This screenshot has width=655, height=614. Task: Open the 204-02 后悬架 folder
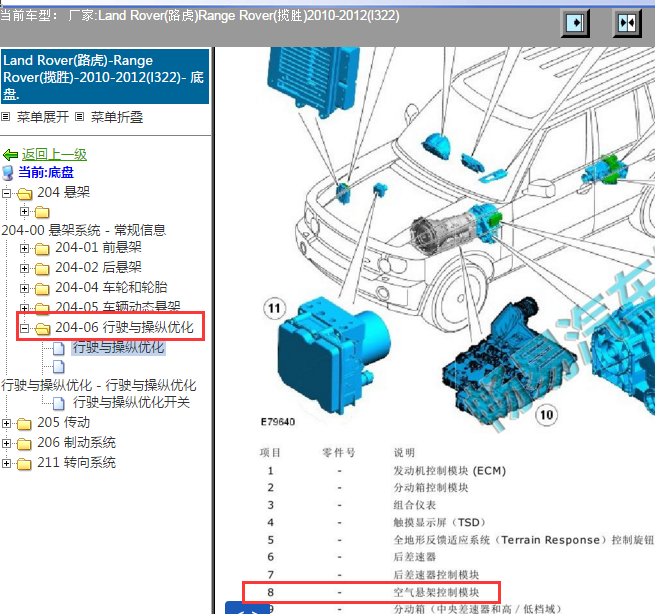(x=99, y=267)
